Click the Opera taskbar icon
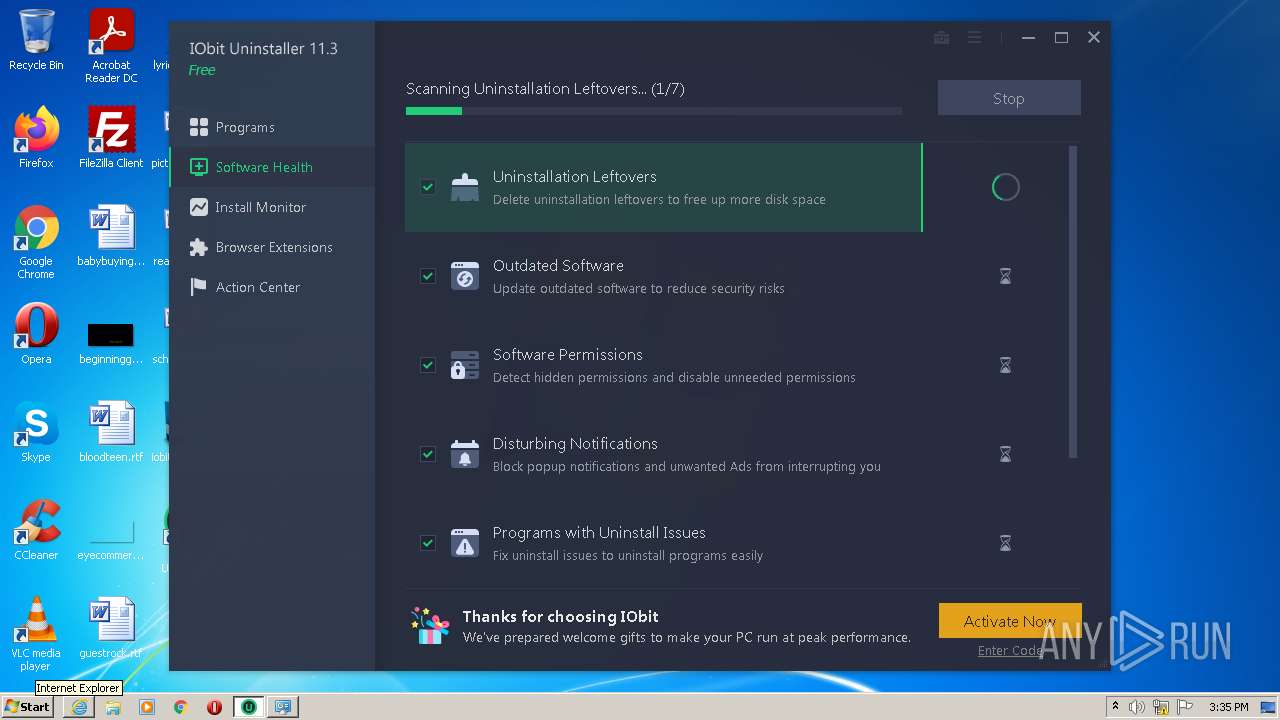The image size is (1280, 720). click(214, 707)
